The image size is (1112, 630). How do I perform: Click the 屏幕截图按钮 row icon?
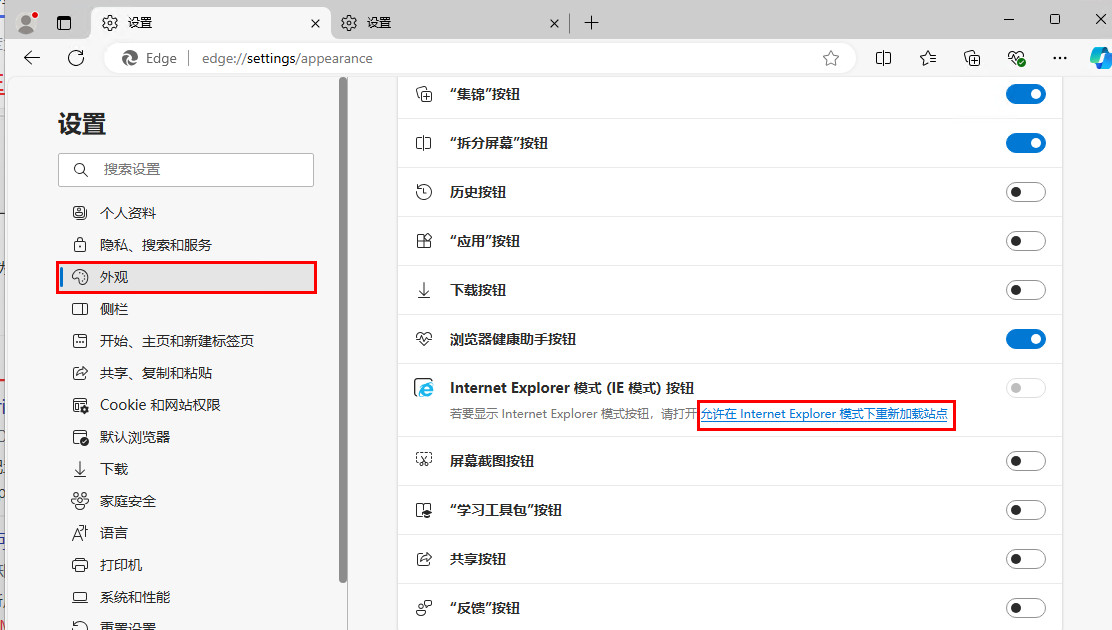click(424, 460)
